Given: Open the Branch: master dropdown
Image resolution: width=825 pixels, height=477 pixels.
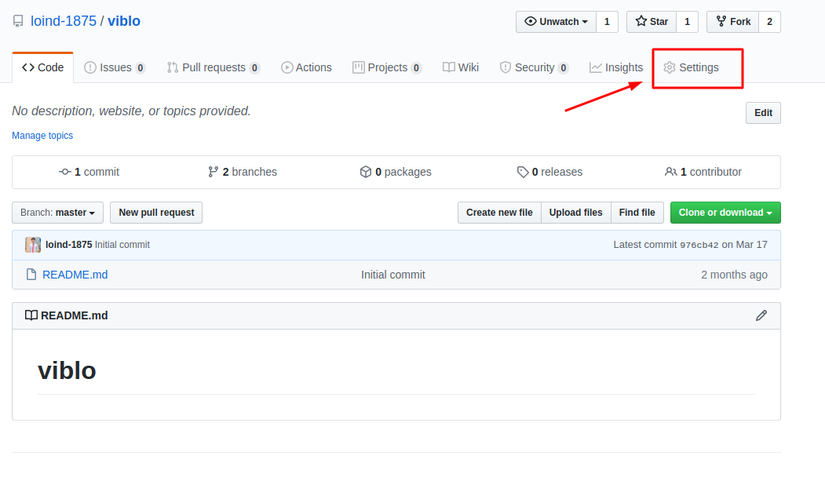Looking at the screenshot, I should [x=58, y=212].
